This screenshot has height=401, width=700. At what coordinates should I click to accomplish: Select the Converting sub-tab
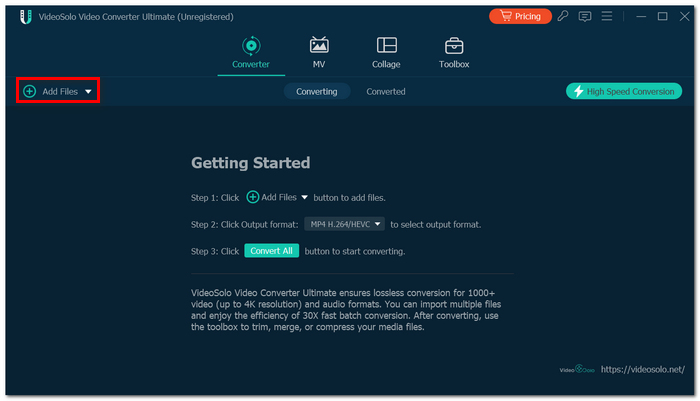pos(317,92)
